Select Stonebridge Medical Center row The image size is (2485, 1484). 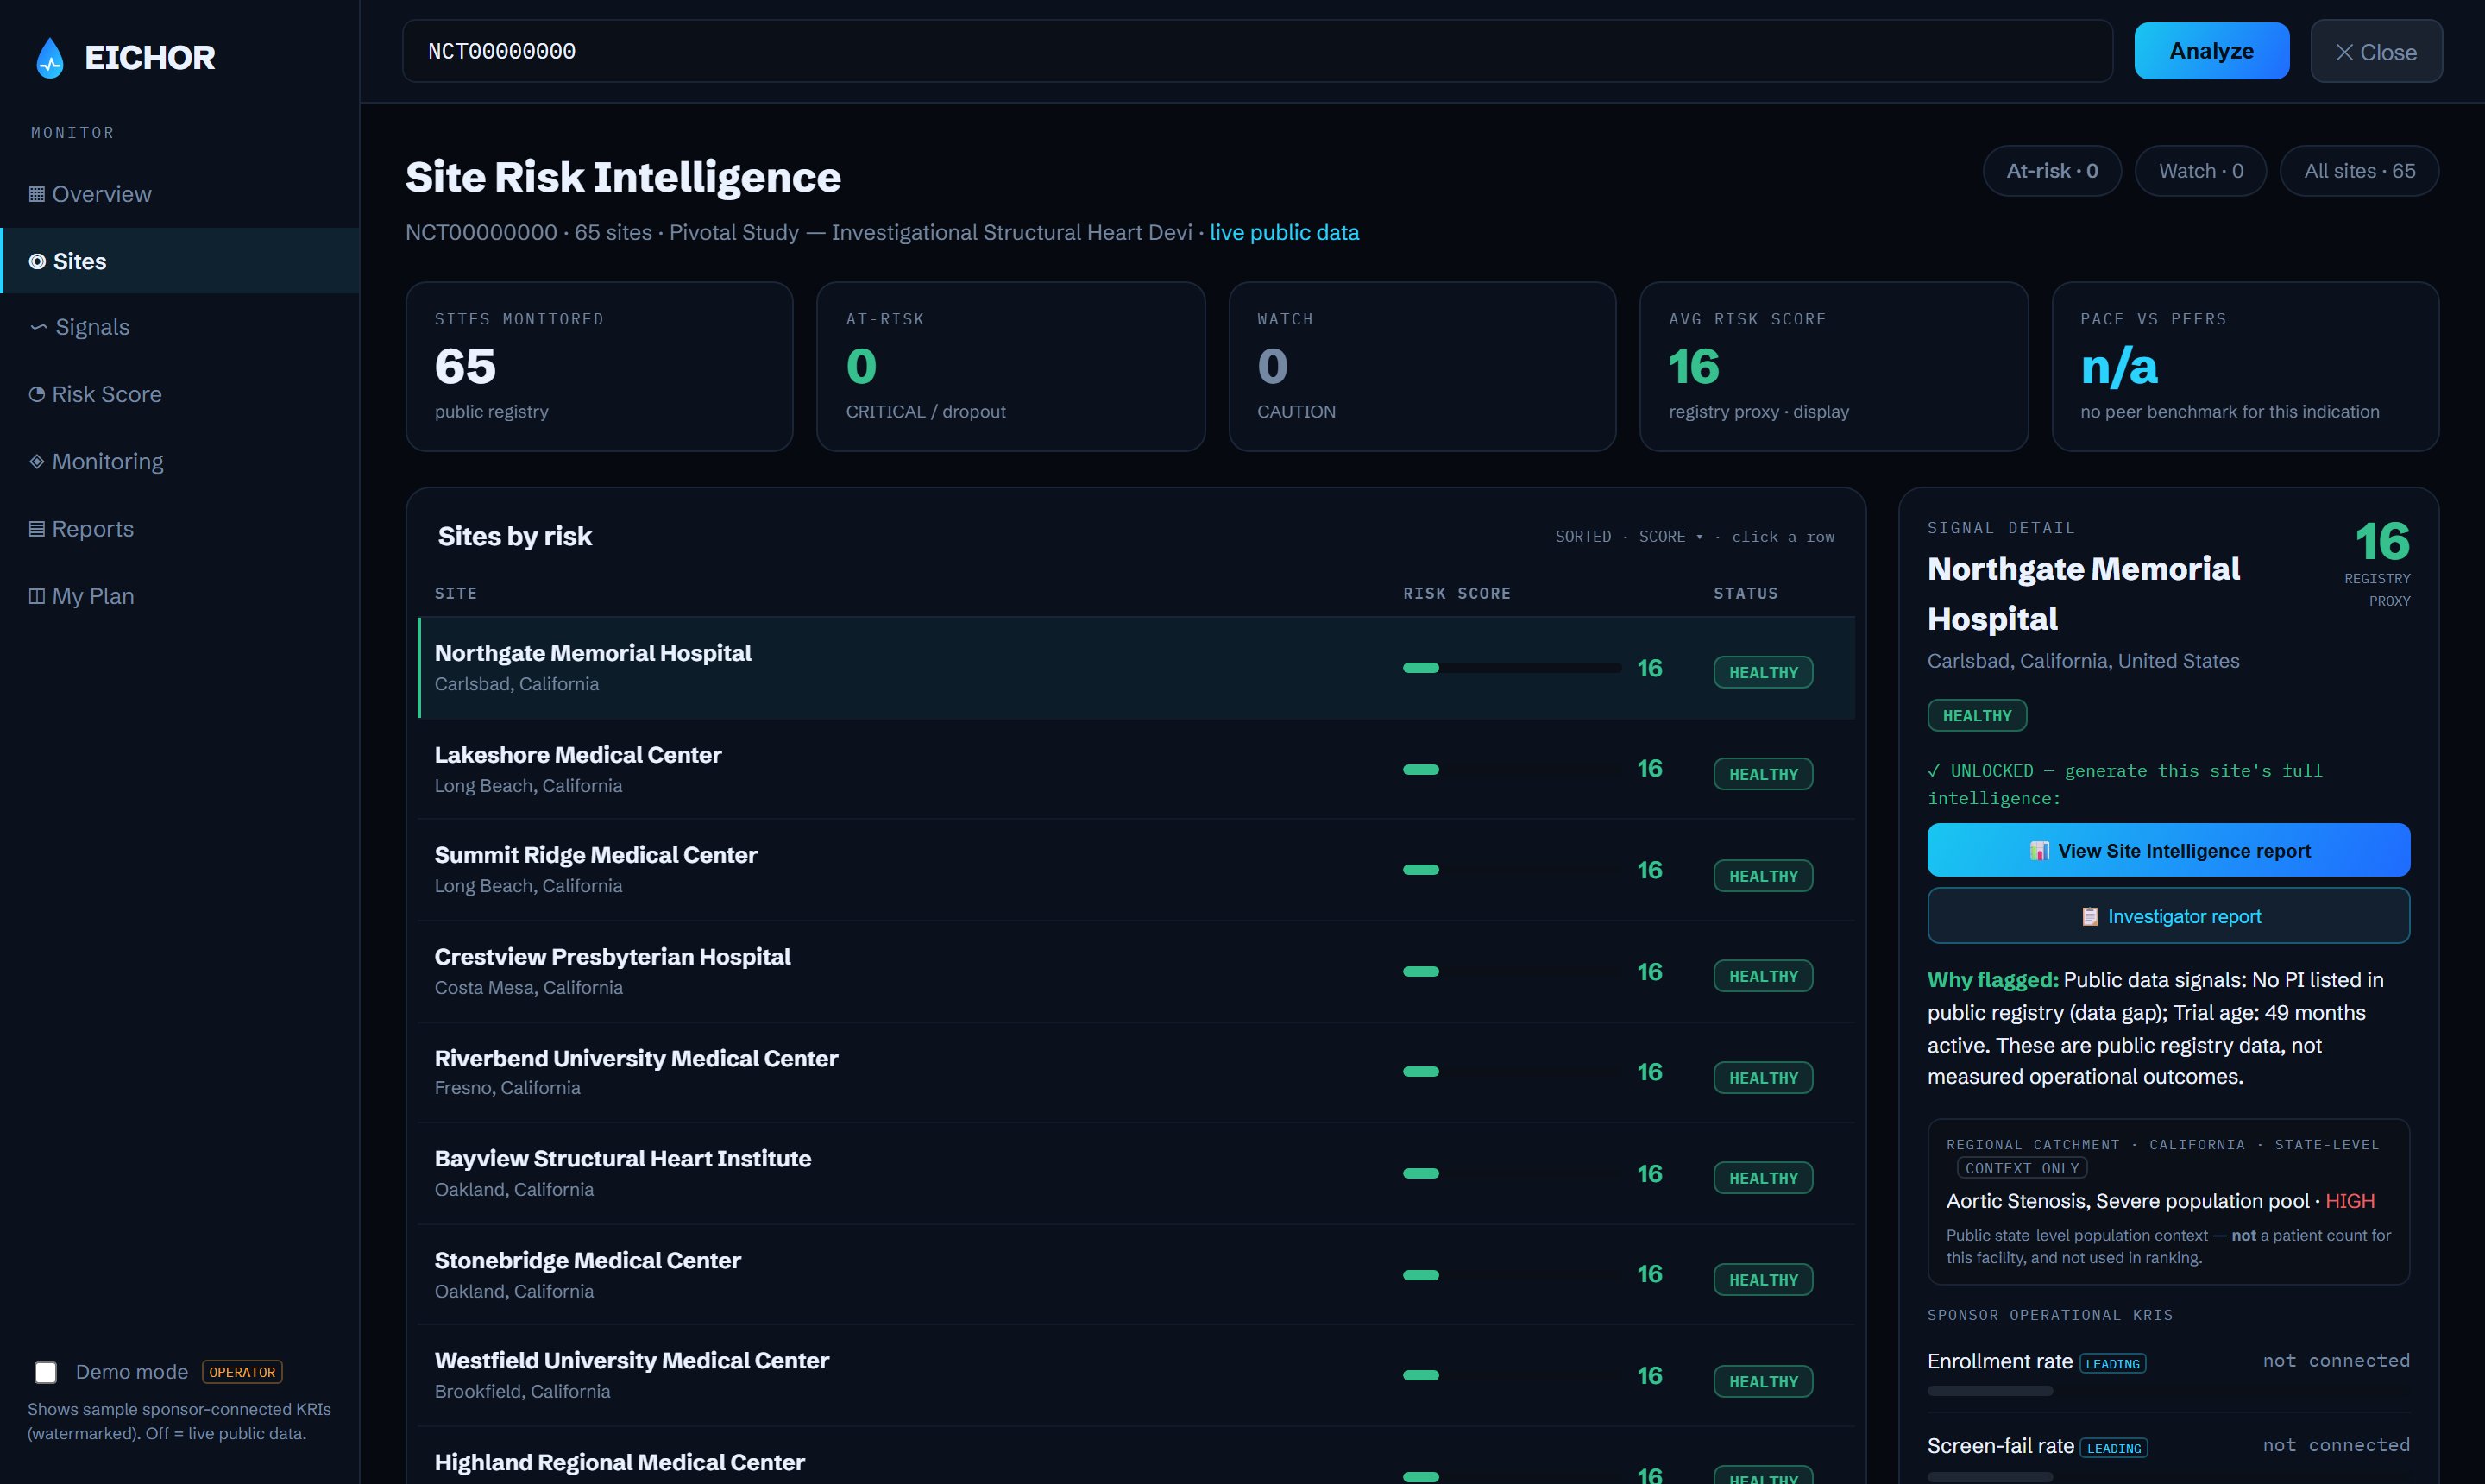click(1136, 1275)
